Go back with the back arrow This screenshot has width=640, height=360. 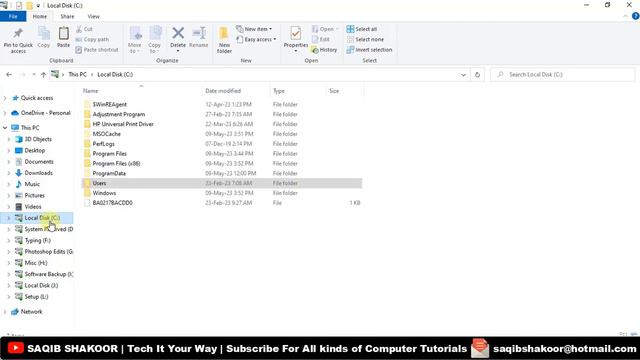coord(9,75)
